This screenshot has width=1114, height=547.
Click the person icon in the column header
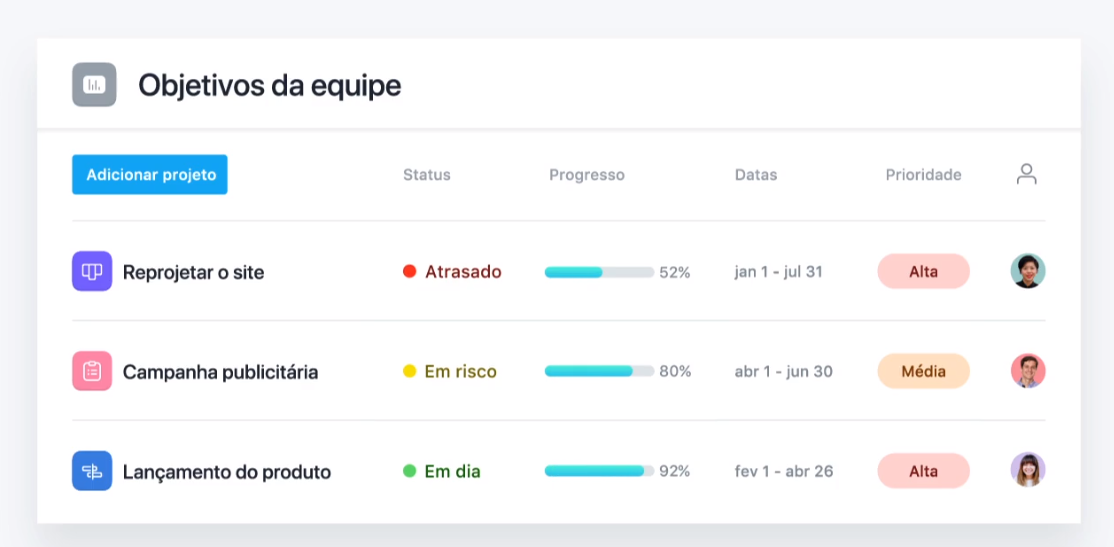pos(1027,174)
